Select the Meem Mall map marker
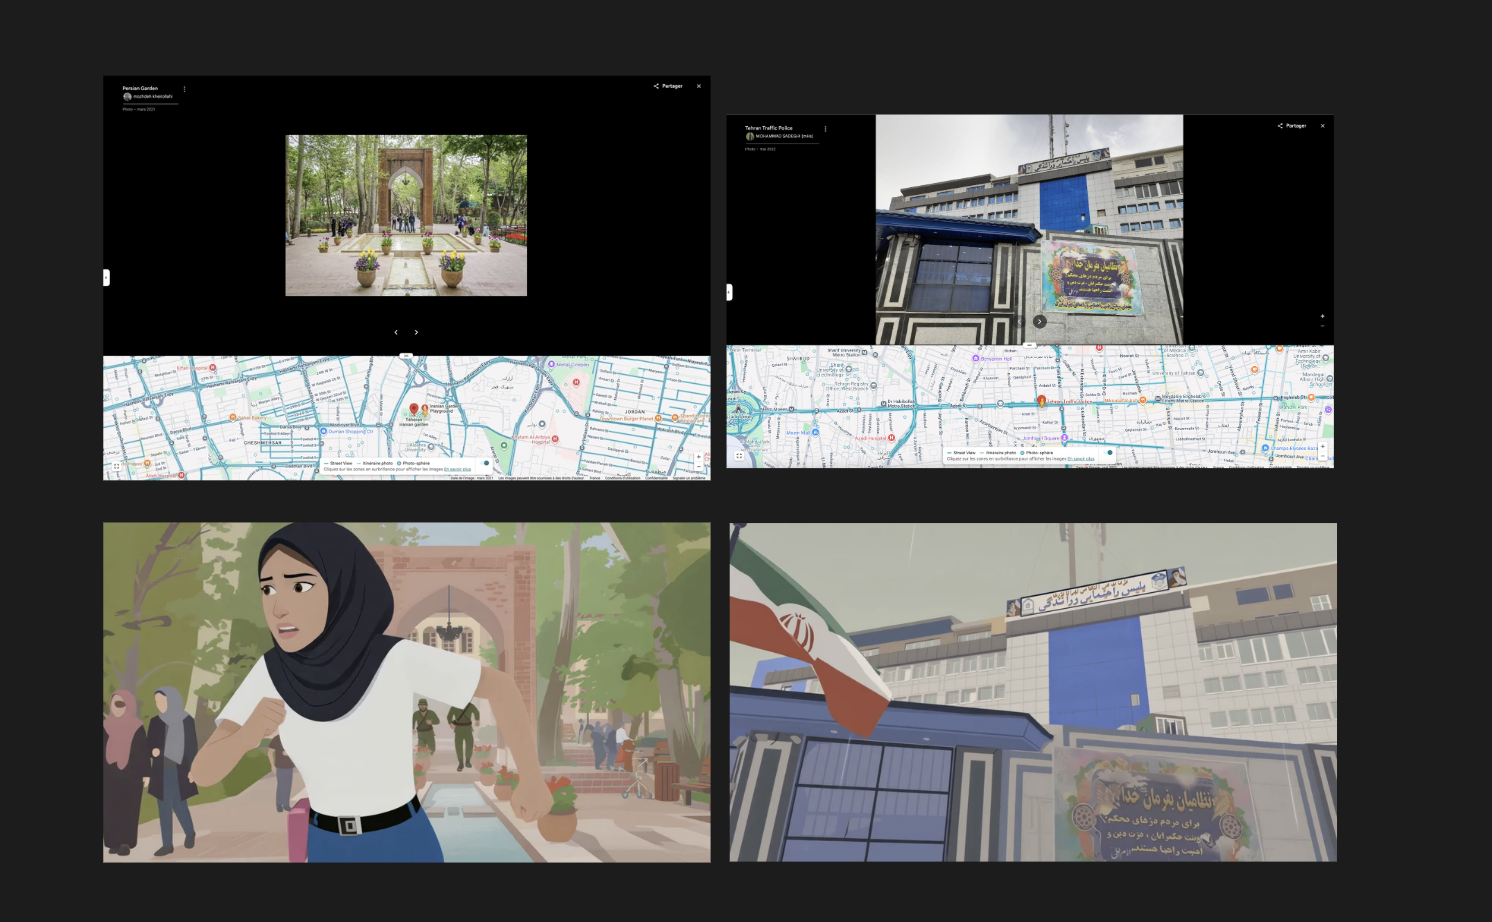This screenshot has height=922, width=1492. point(815,432)
